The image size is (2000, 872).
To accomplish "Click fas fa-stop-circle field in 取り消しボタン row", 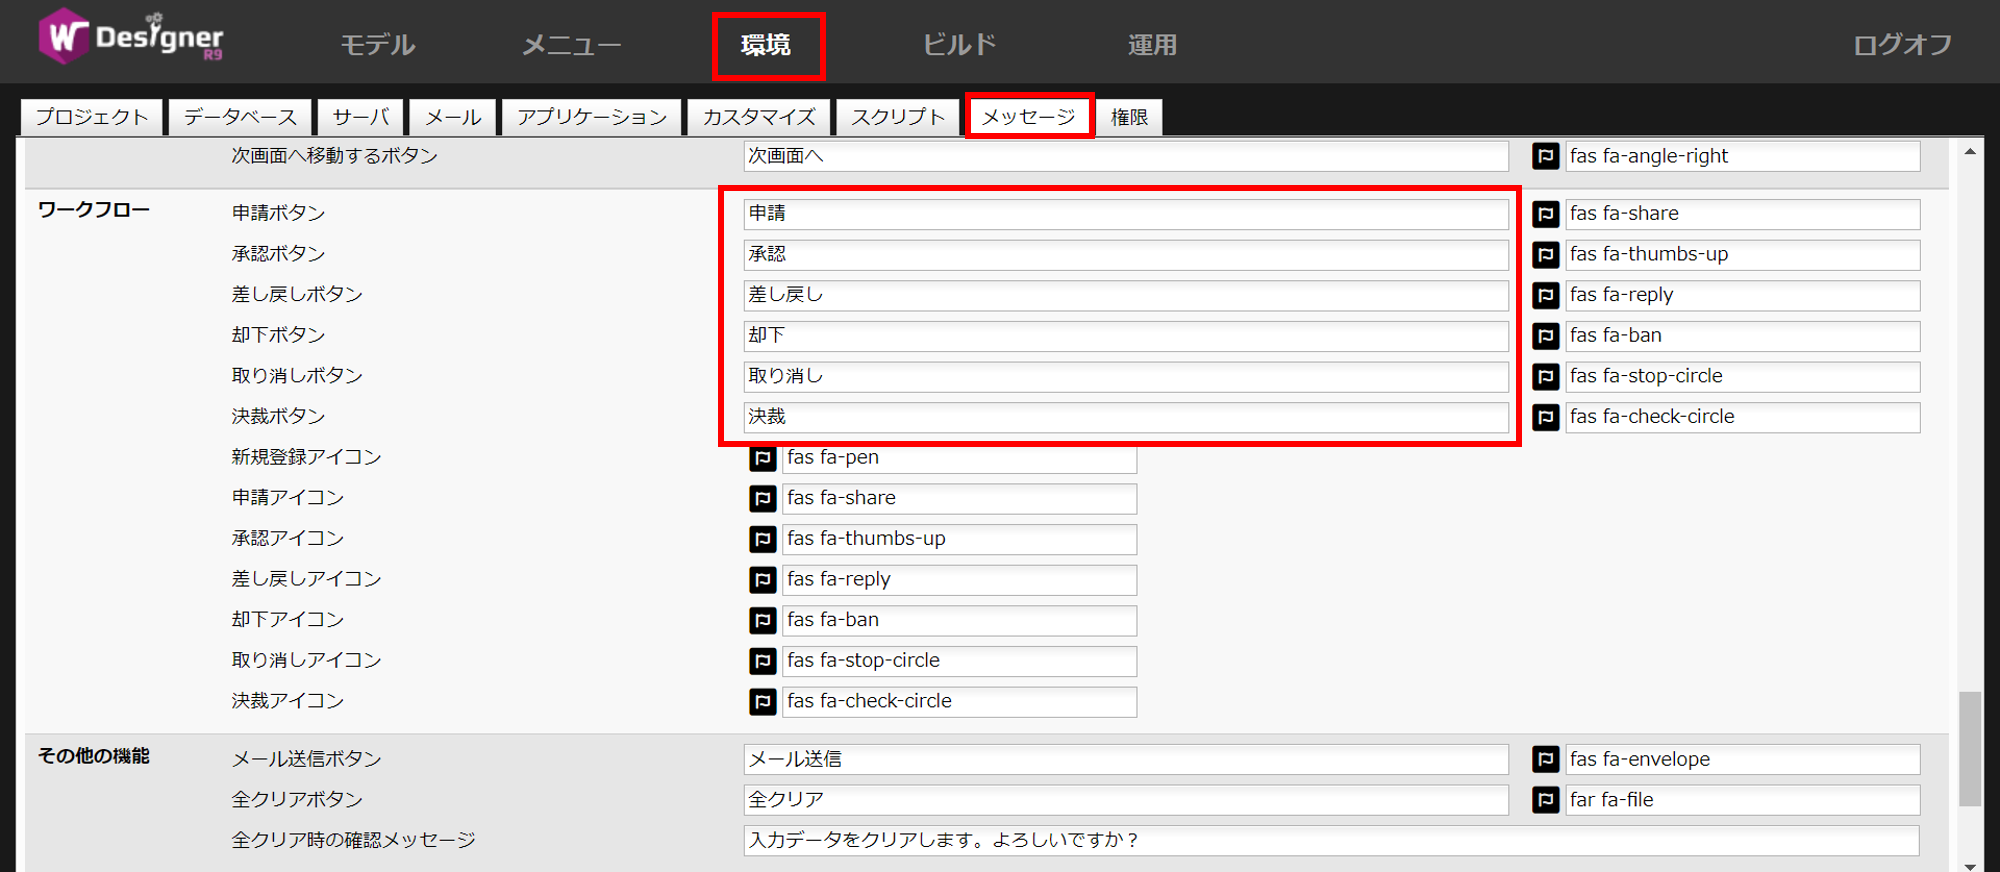I will (1742, 377).
